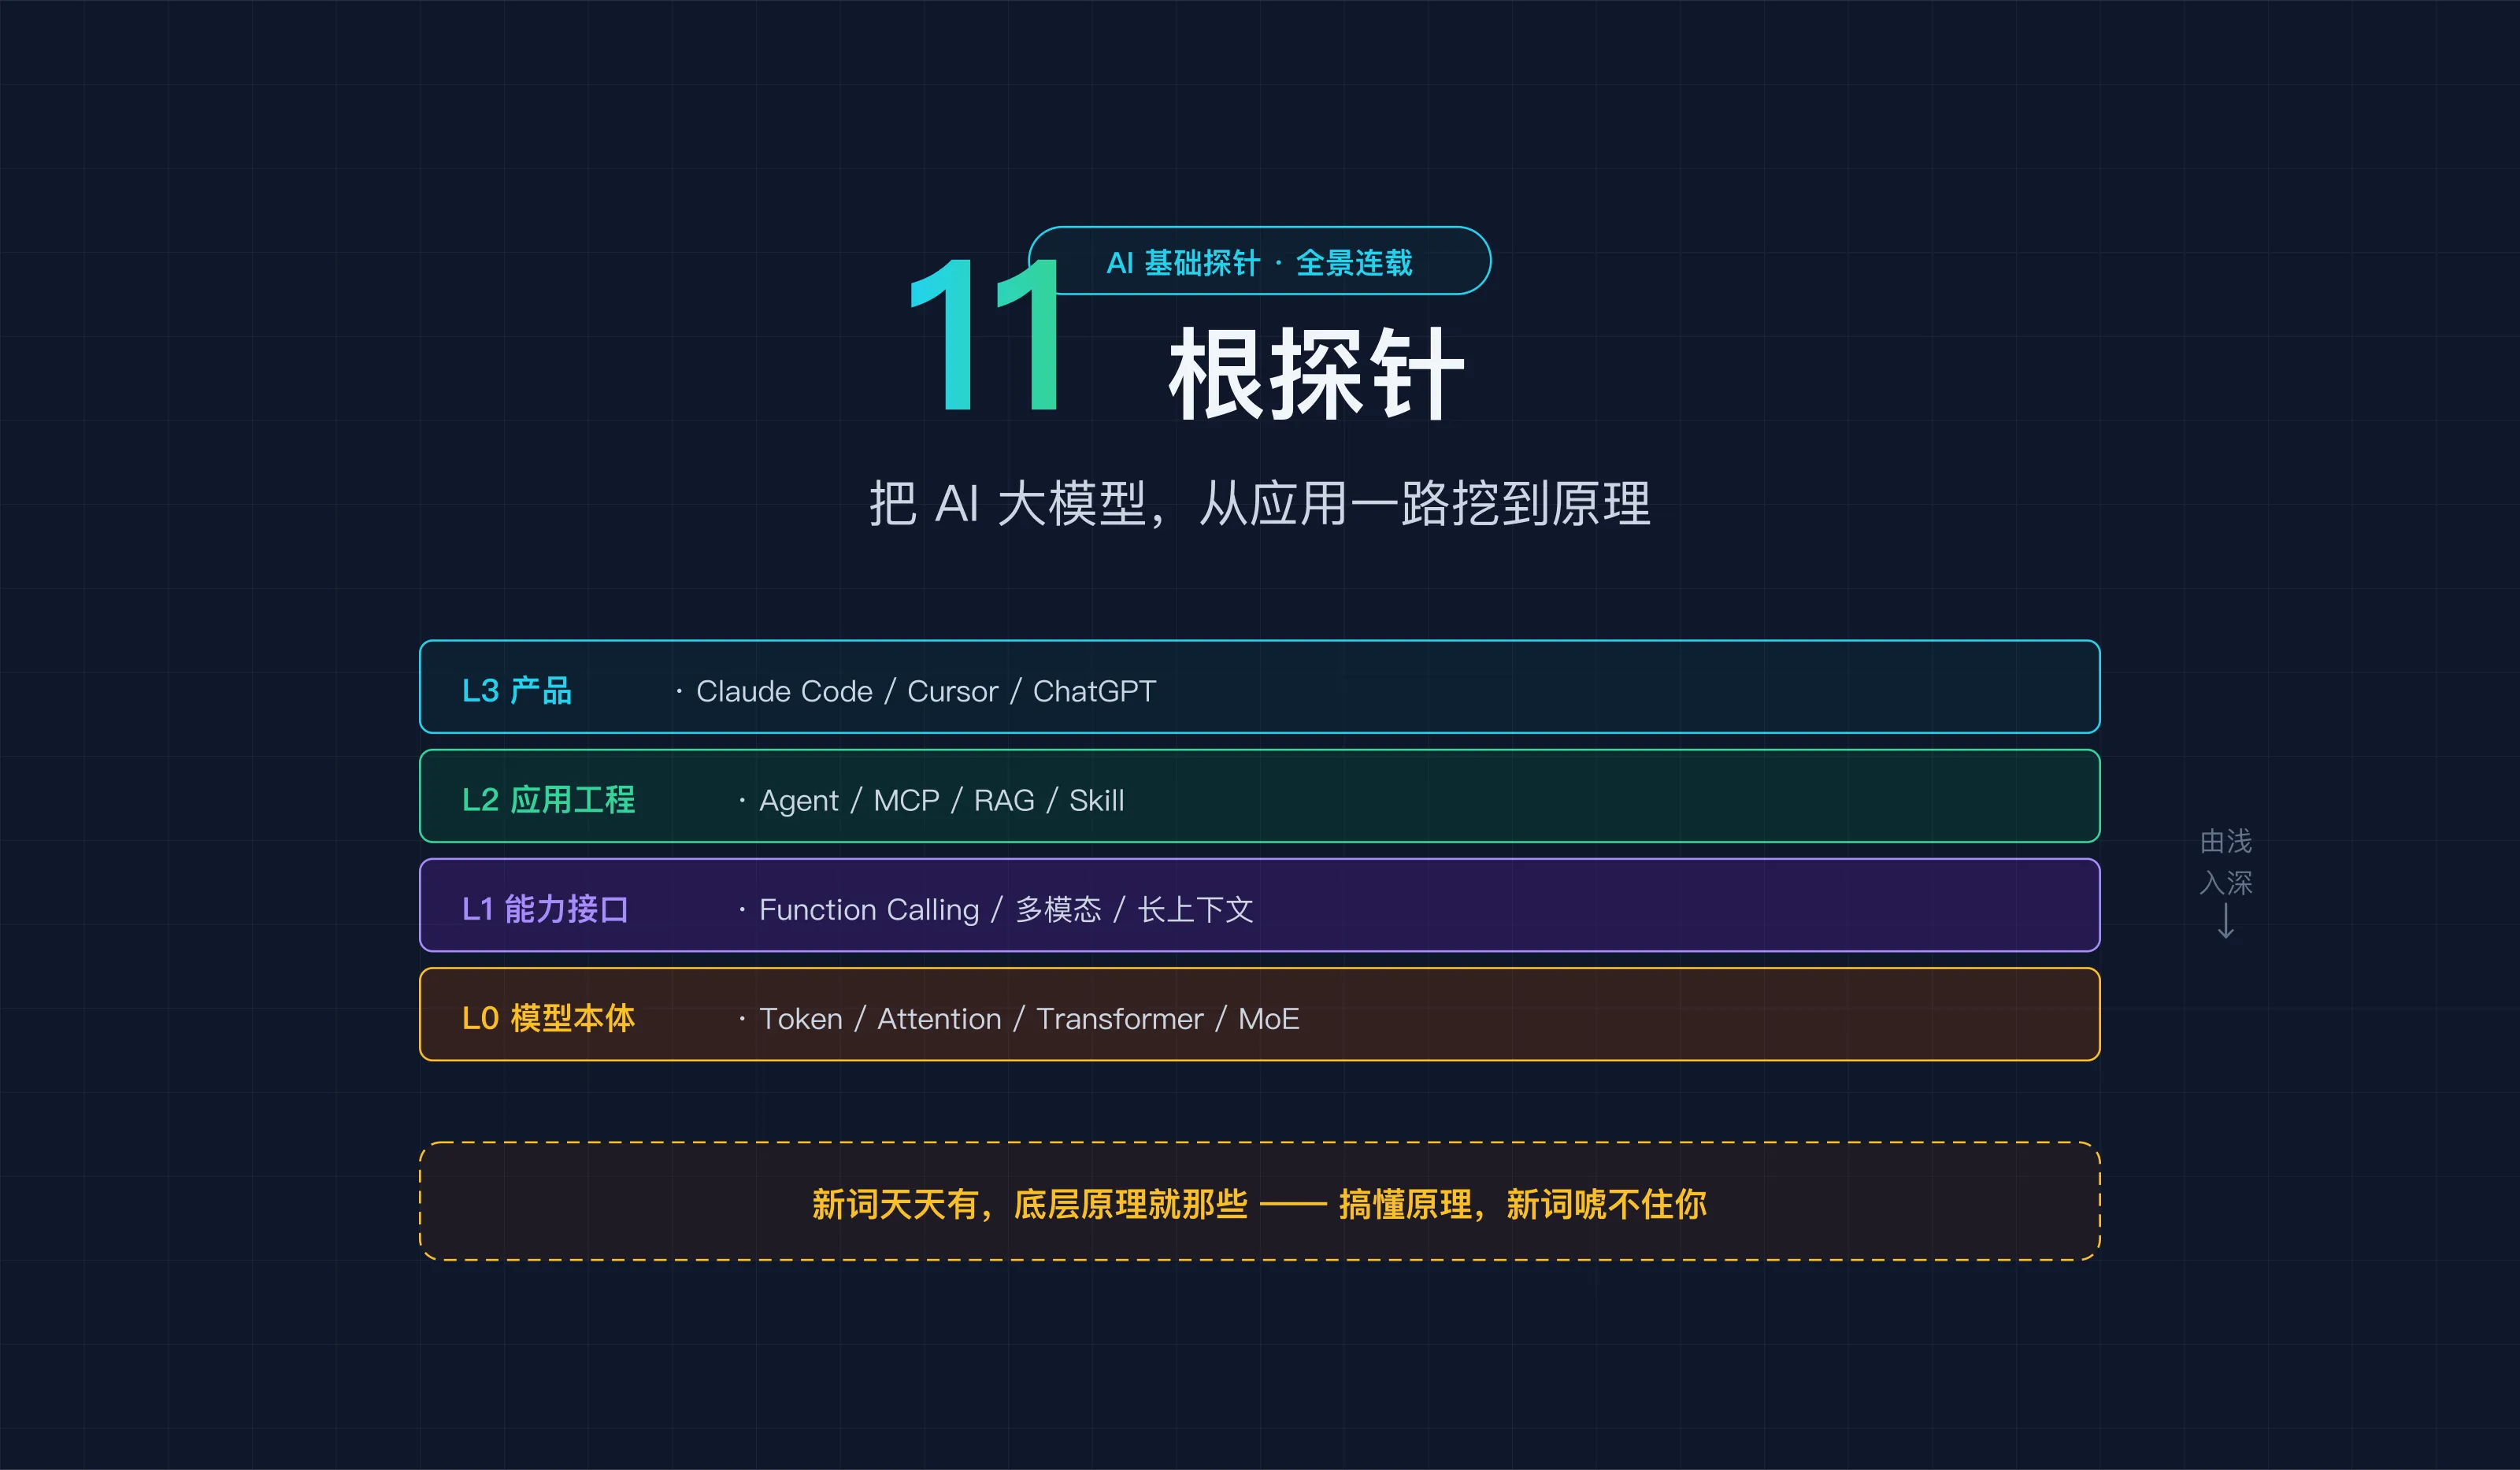The width and height of the screenshot is (2520, 1470).
Task: Click 'Function Calling / 多模态 / 长上下文' text
Action: [1006, 909]
